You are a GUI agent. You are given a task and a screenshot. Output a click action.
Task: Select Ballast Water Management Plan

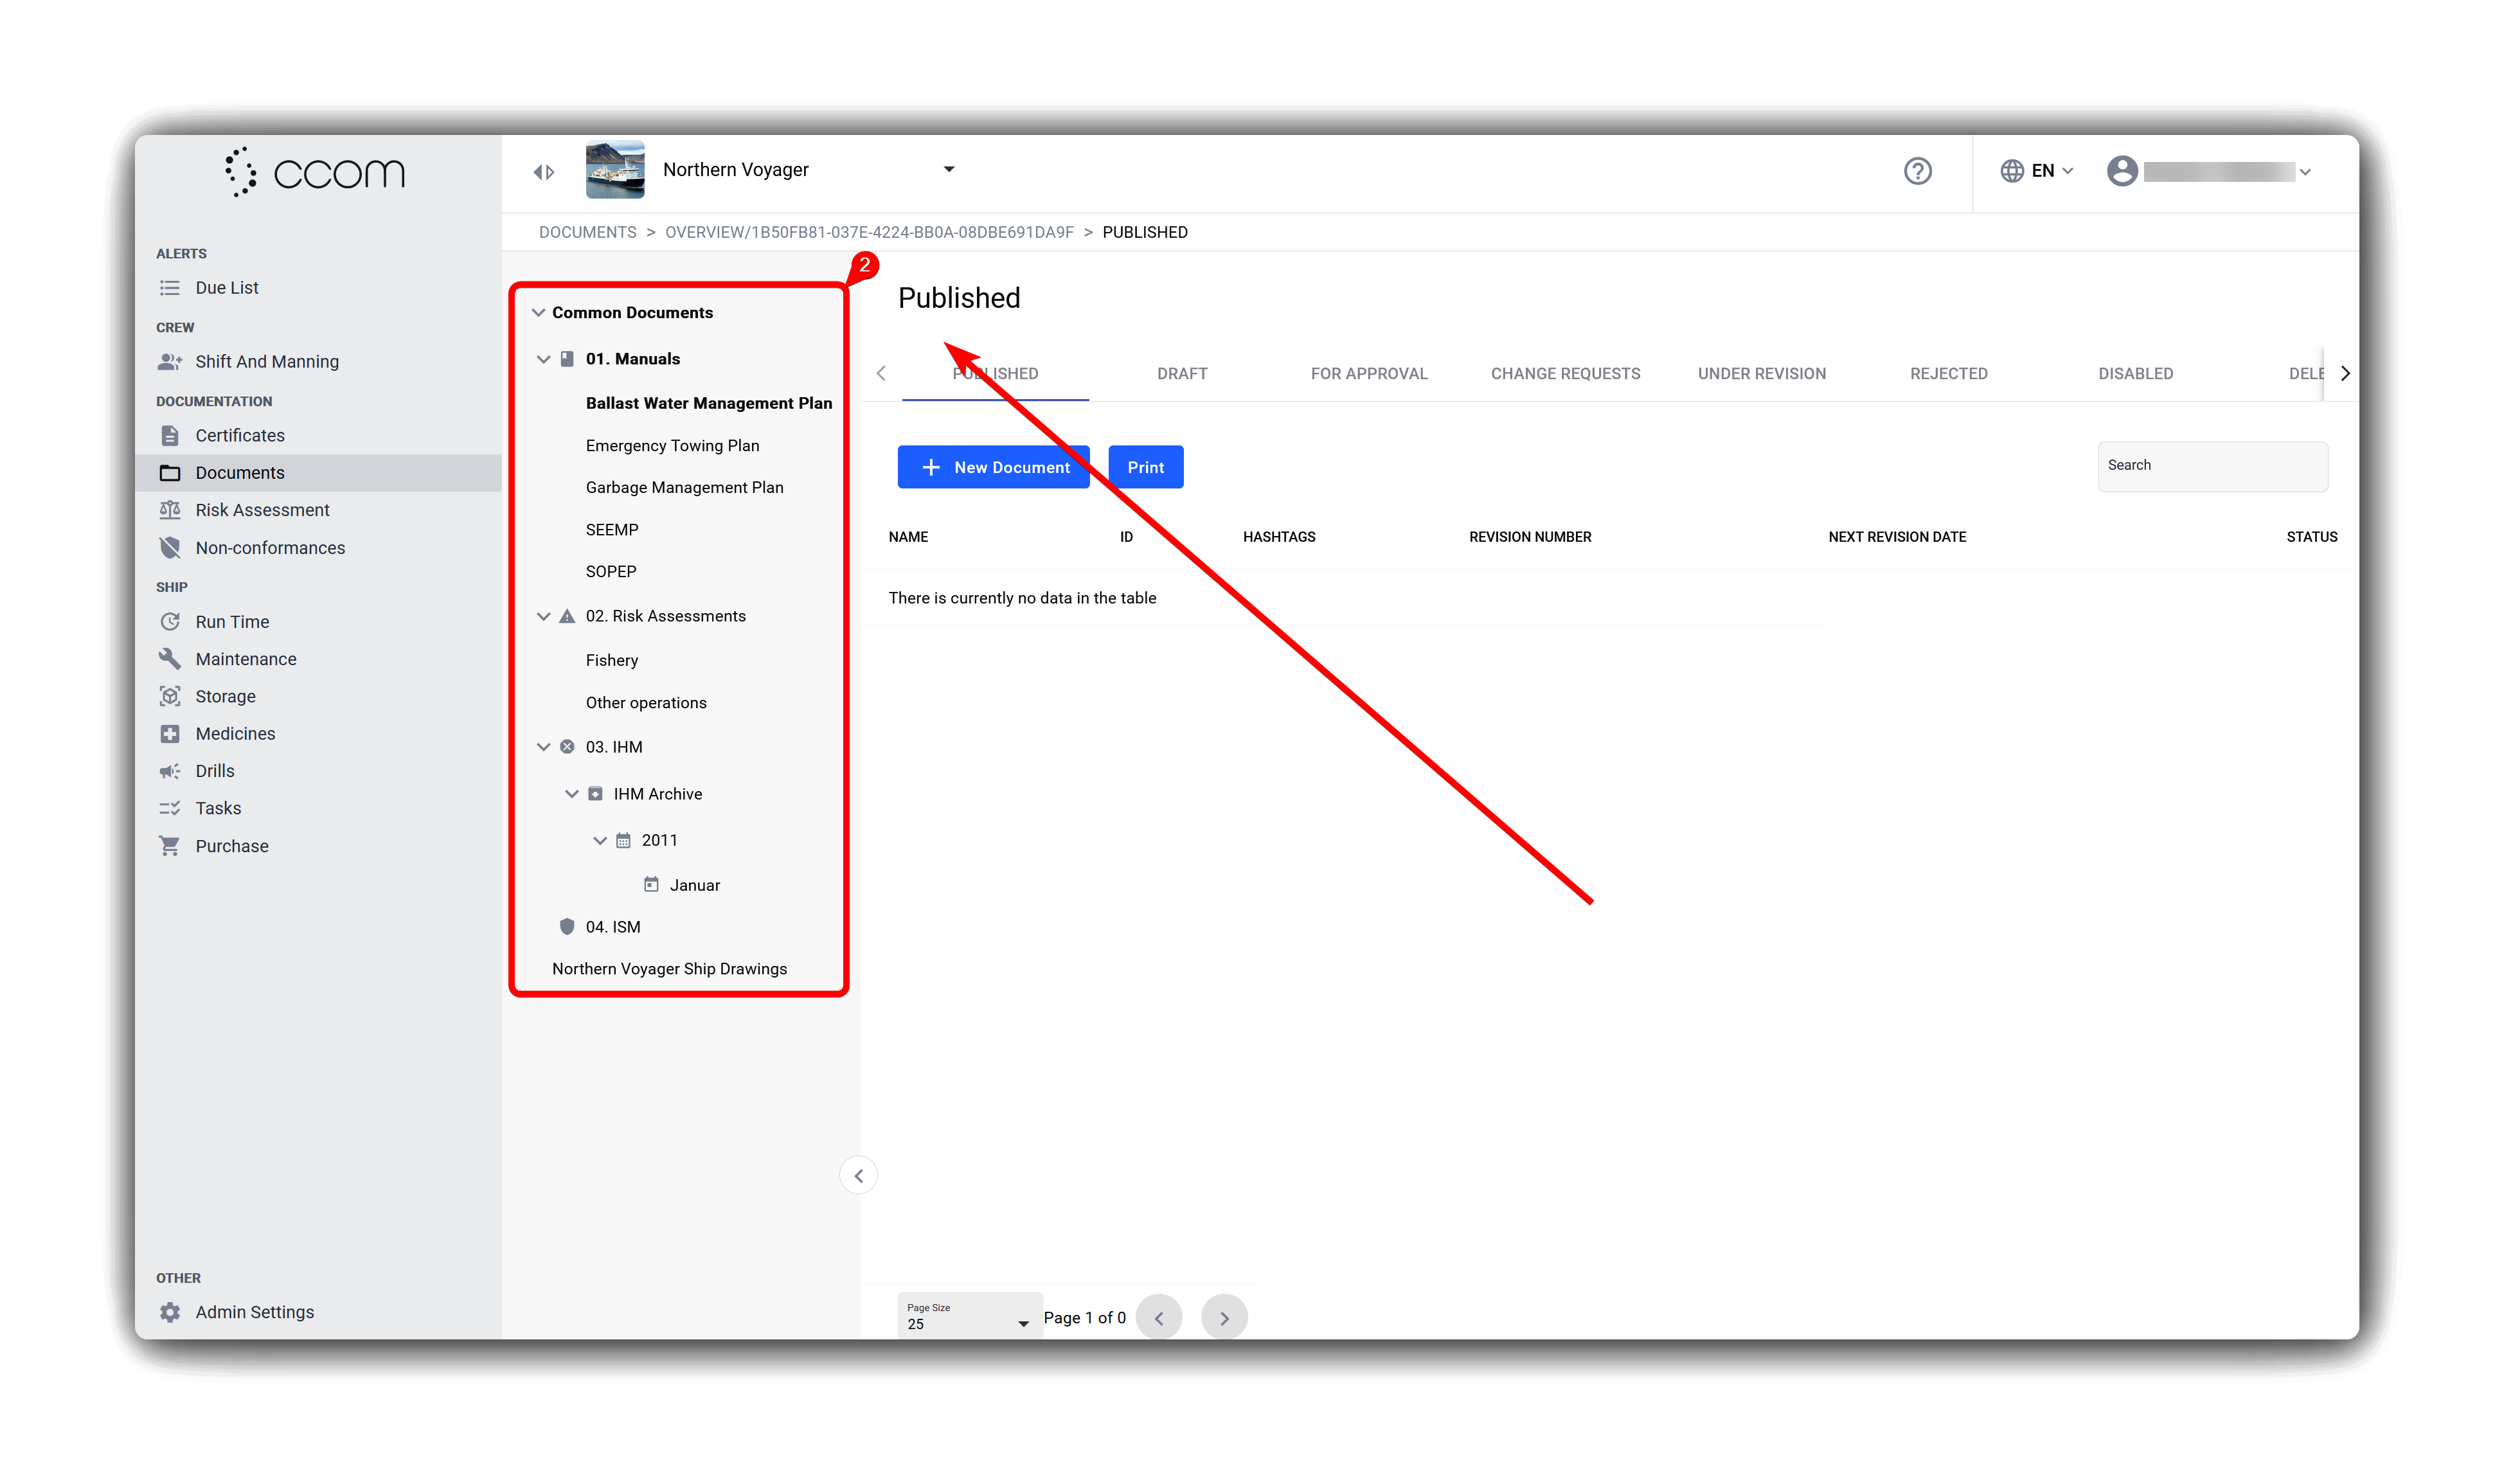708,403
